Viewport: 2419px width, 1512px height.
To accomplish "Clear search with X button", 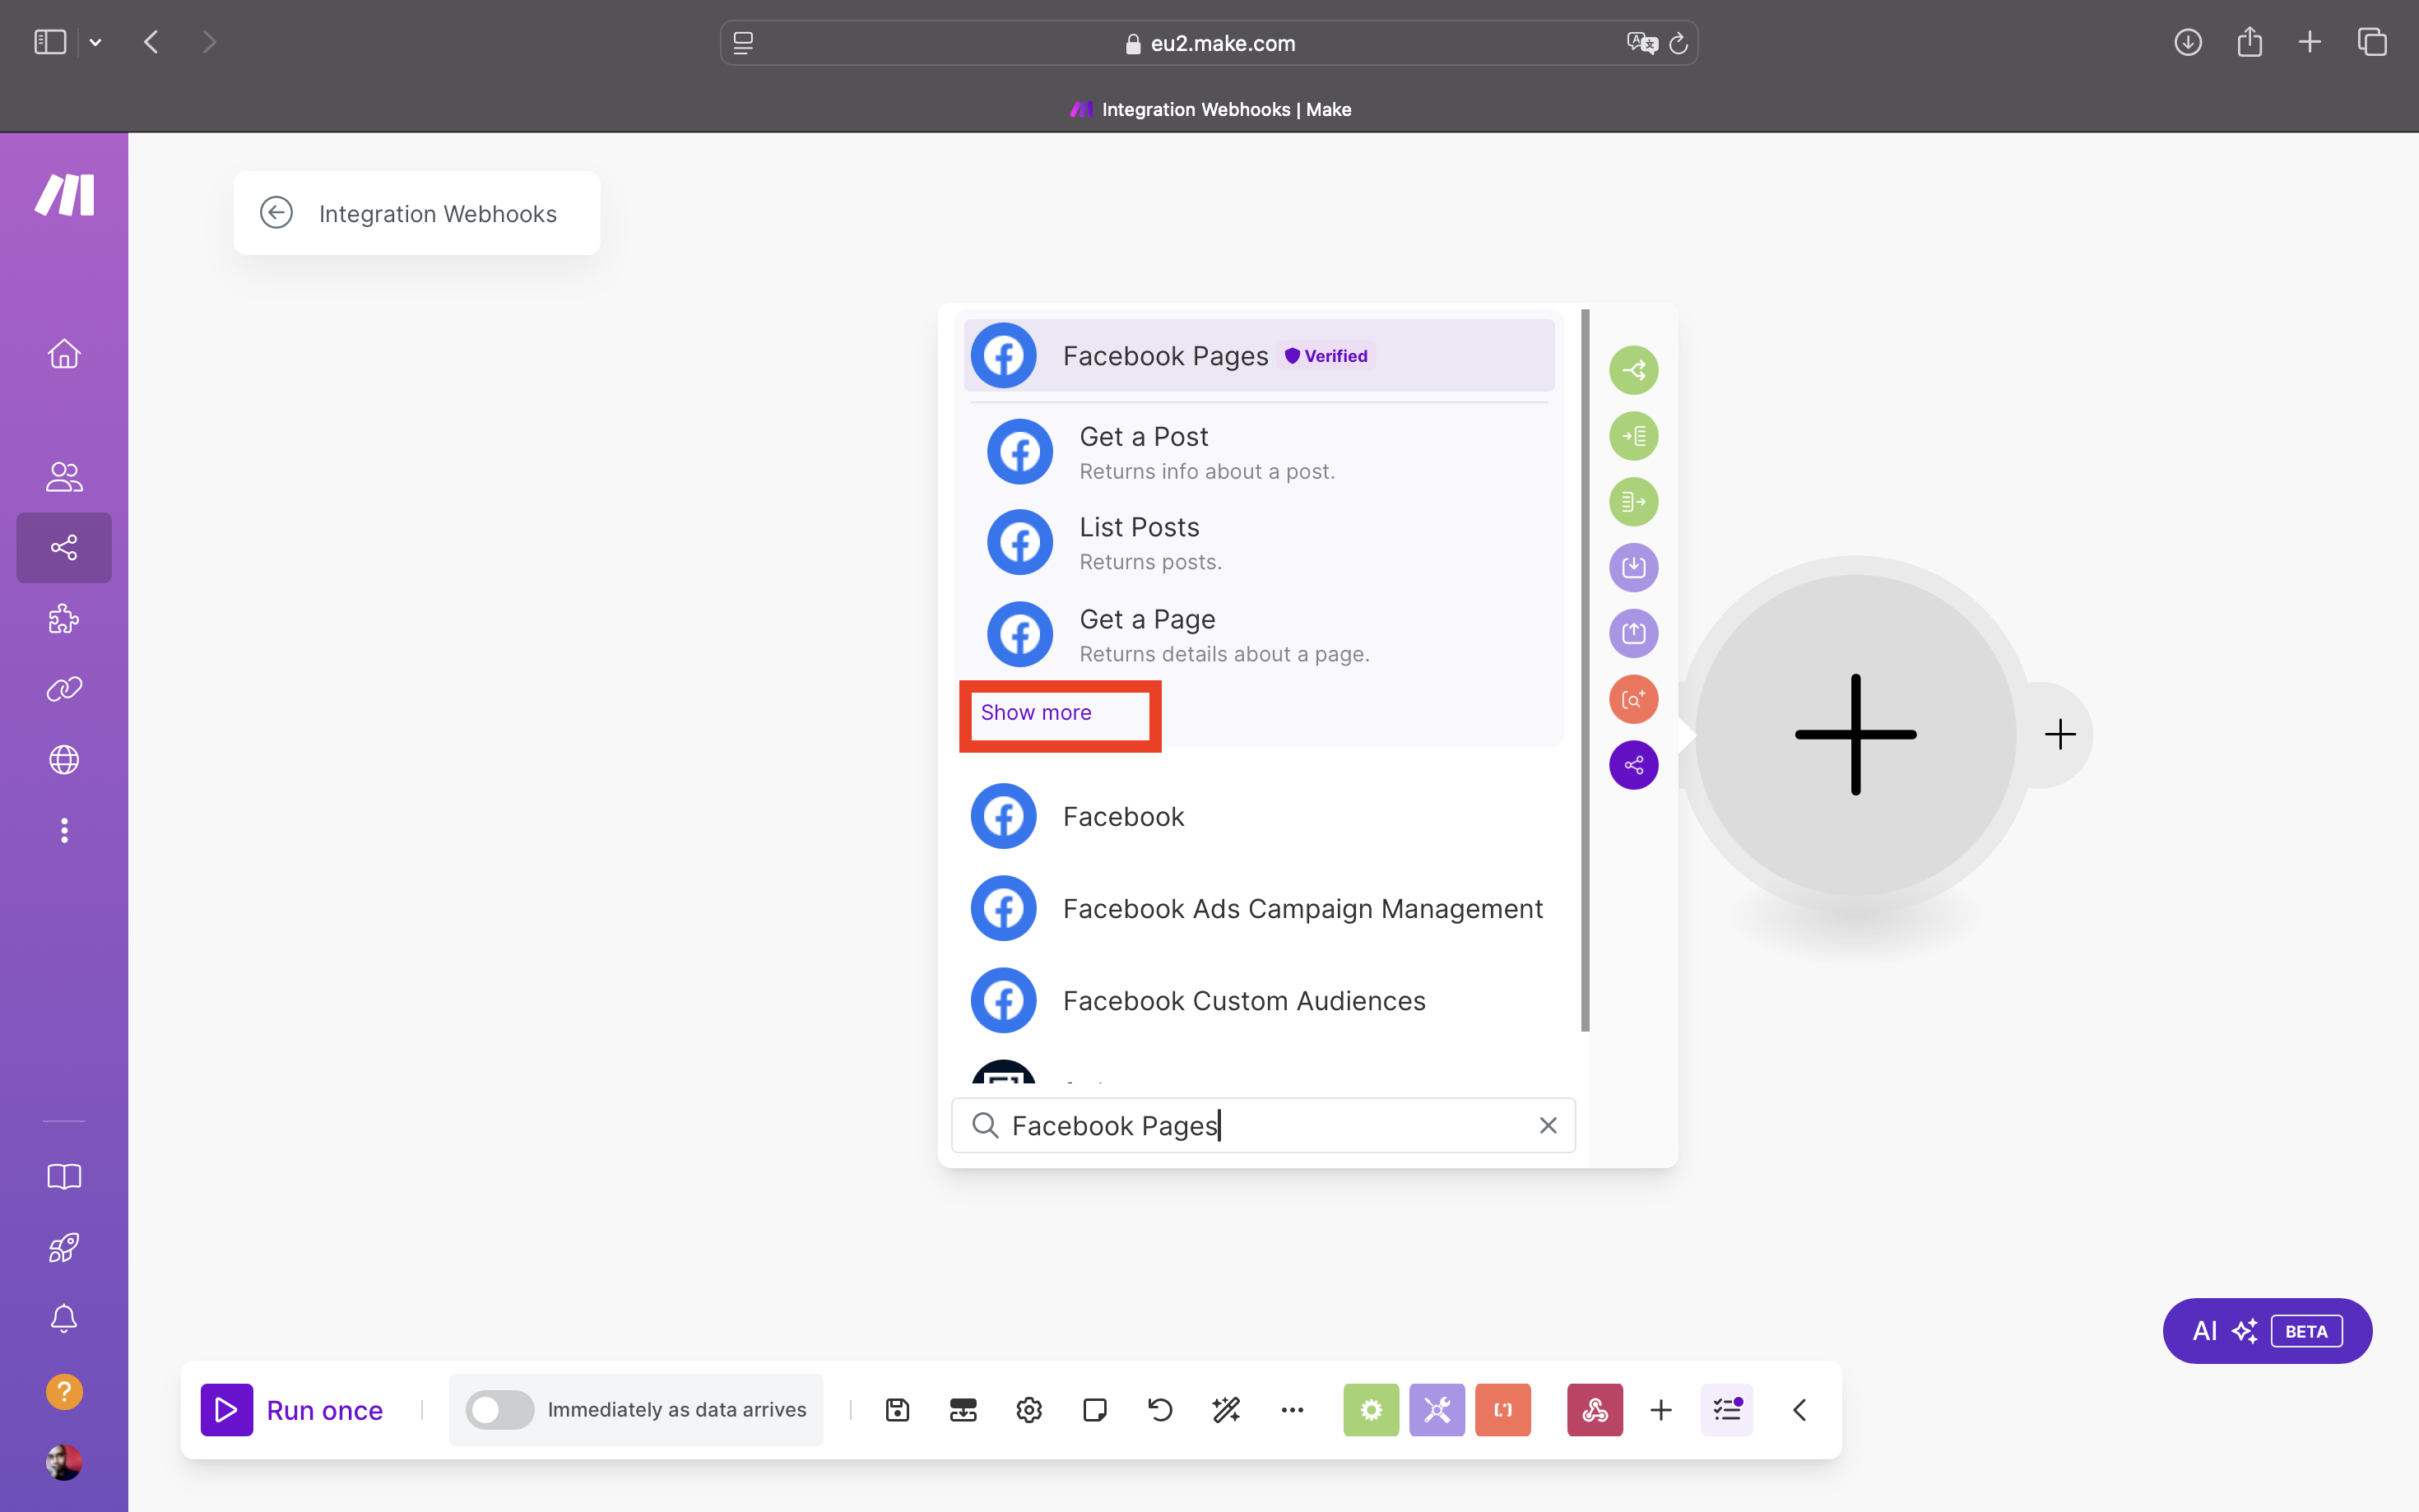I will (1548, 1125).
